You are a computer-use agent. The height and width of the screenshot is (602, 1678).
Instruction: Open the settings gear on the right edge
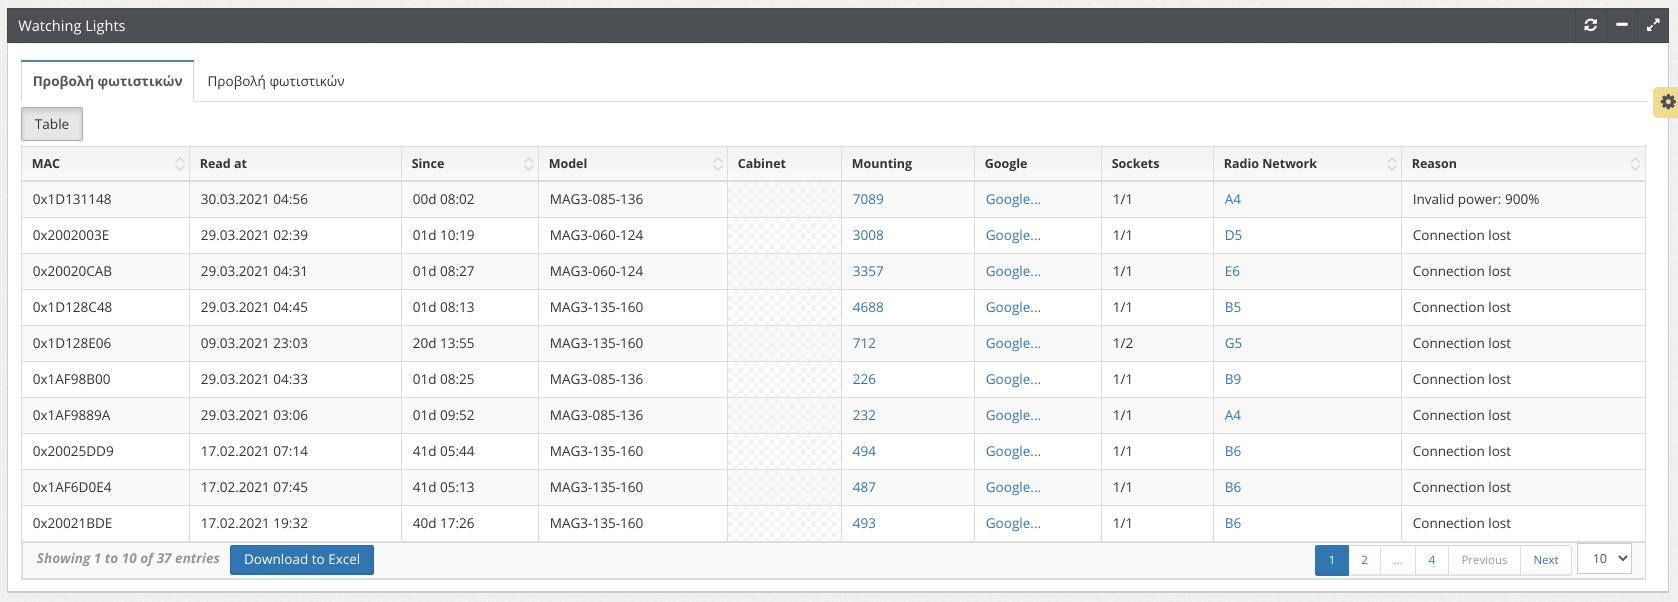1667,102
